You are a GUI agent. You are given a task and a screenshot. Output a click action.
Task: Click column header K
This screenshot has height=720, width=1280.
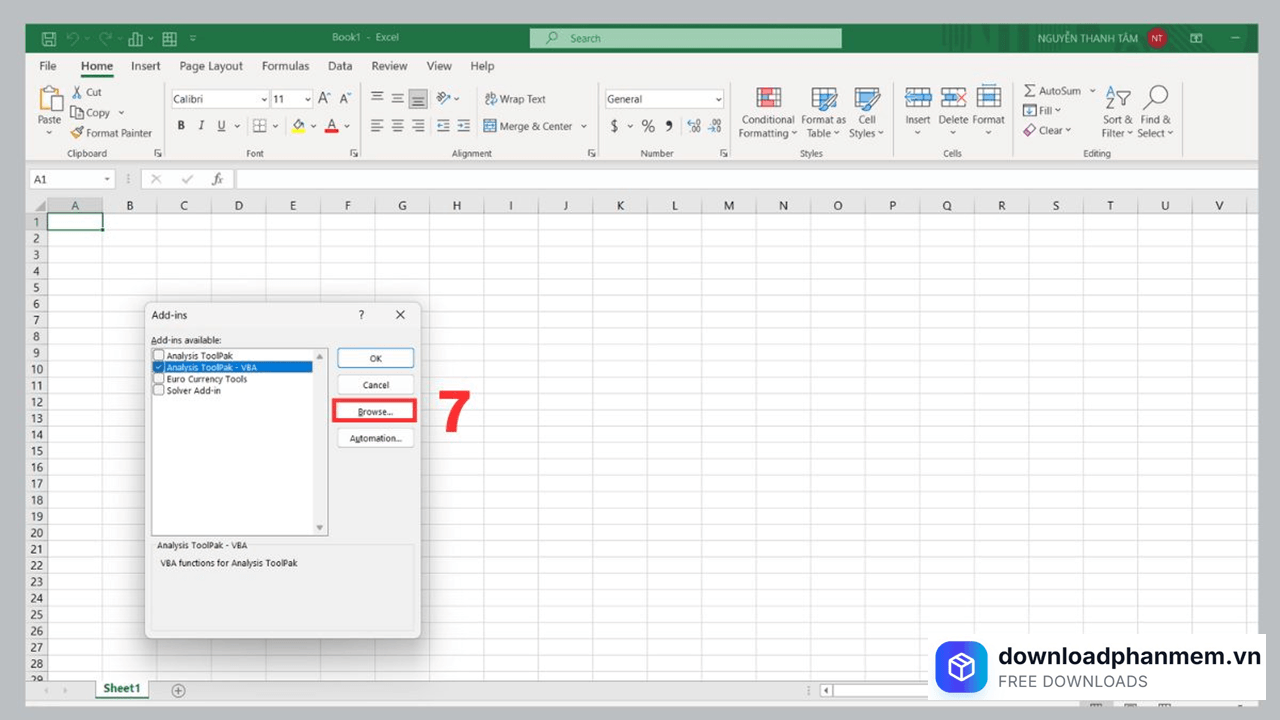pos(620,205)
